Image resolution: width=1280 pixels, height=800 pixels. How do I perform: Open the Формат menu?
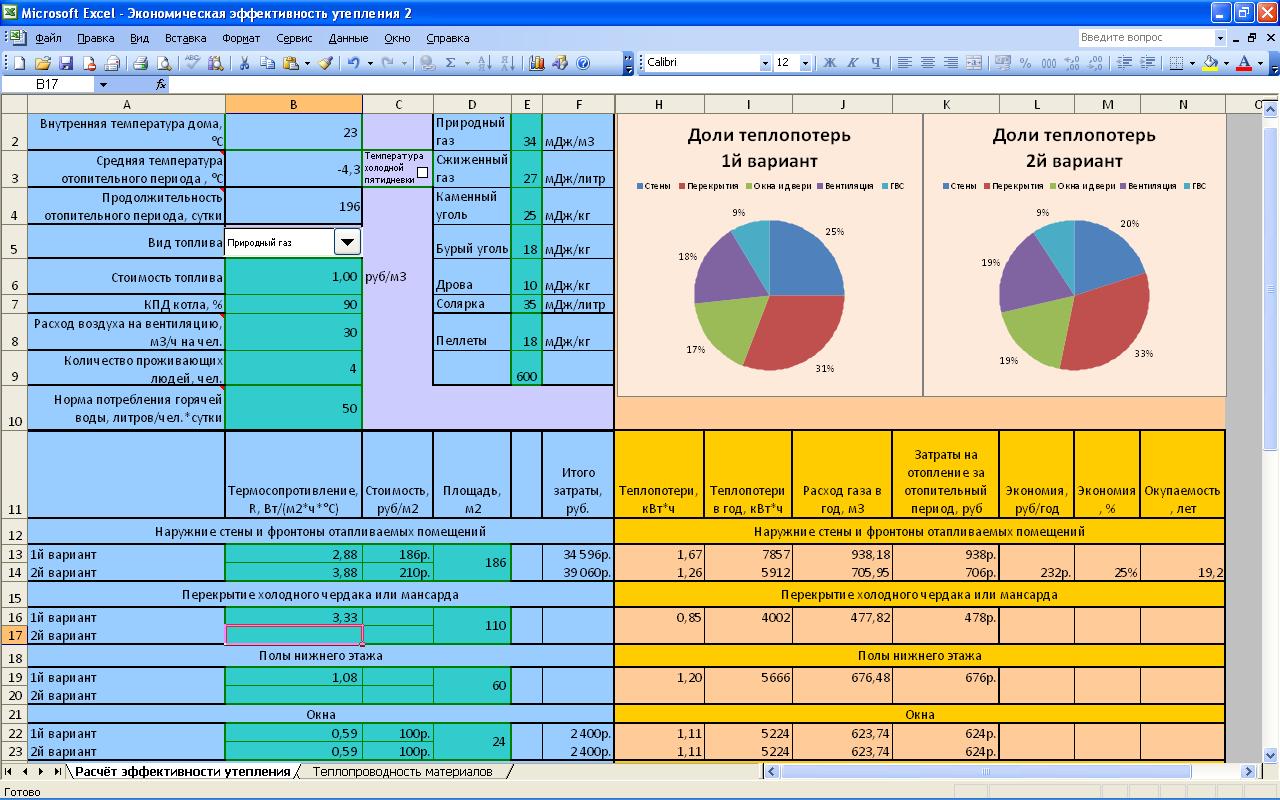tap(241, 38)
